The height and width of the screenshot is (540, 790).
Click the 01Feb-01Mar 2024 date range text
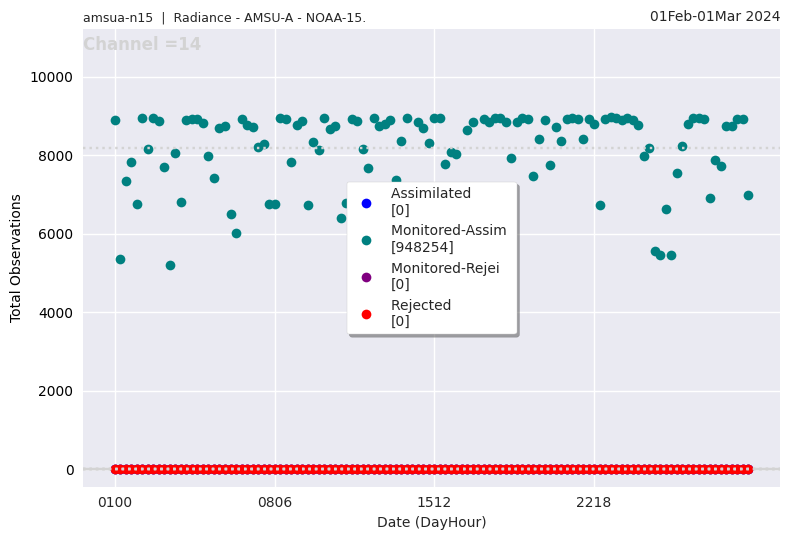coord(714,16)
